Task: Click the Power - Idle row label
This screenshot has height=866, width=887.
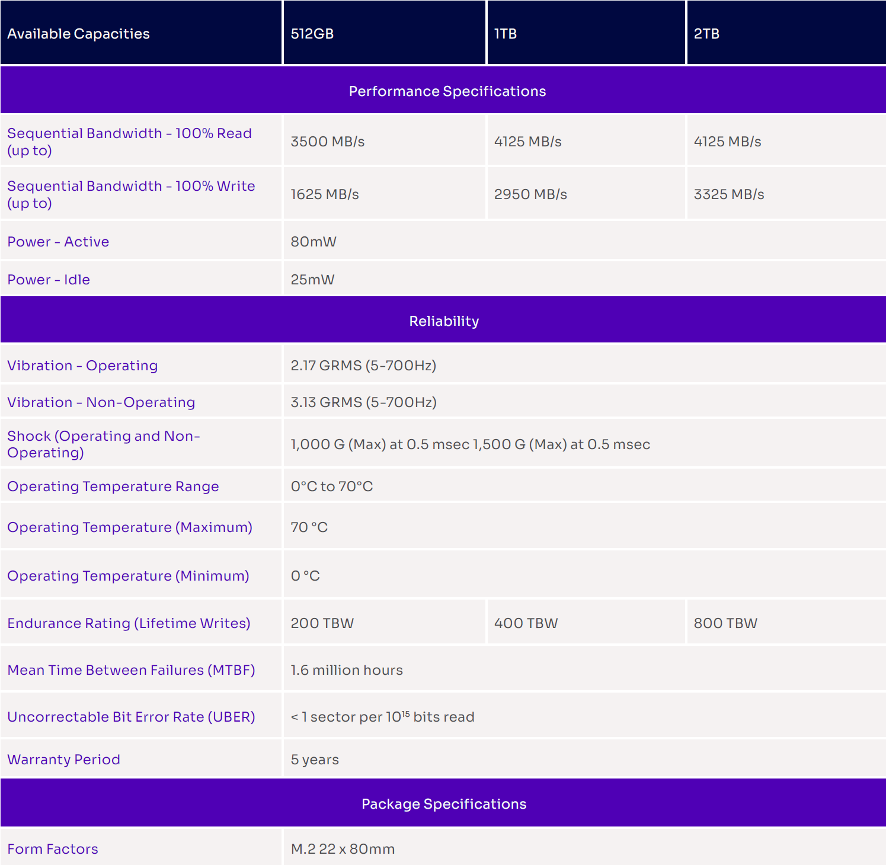Action: coord(48,280)
